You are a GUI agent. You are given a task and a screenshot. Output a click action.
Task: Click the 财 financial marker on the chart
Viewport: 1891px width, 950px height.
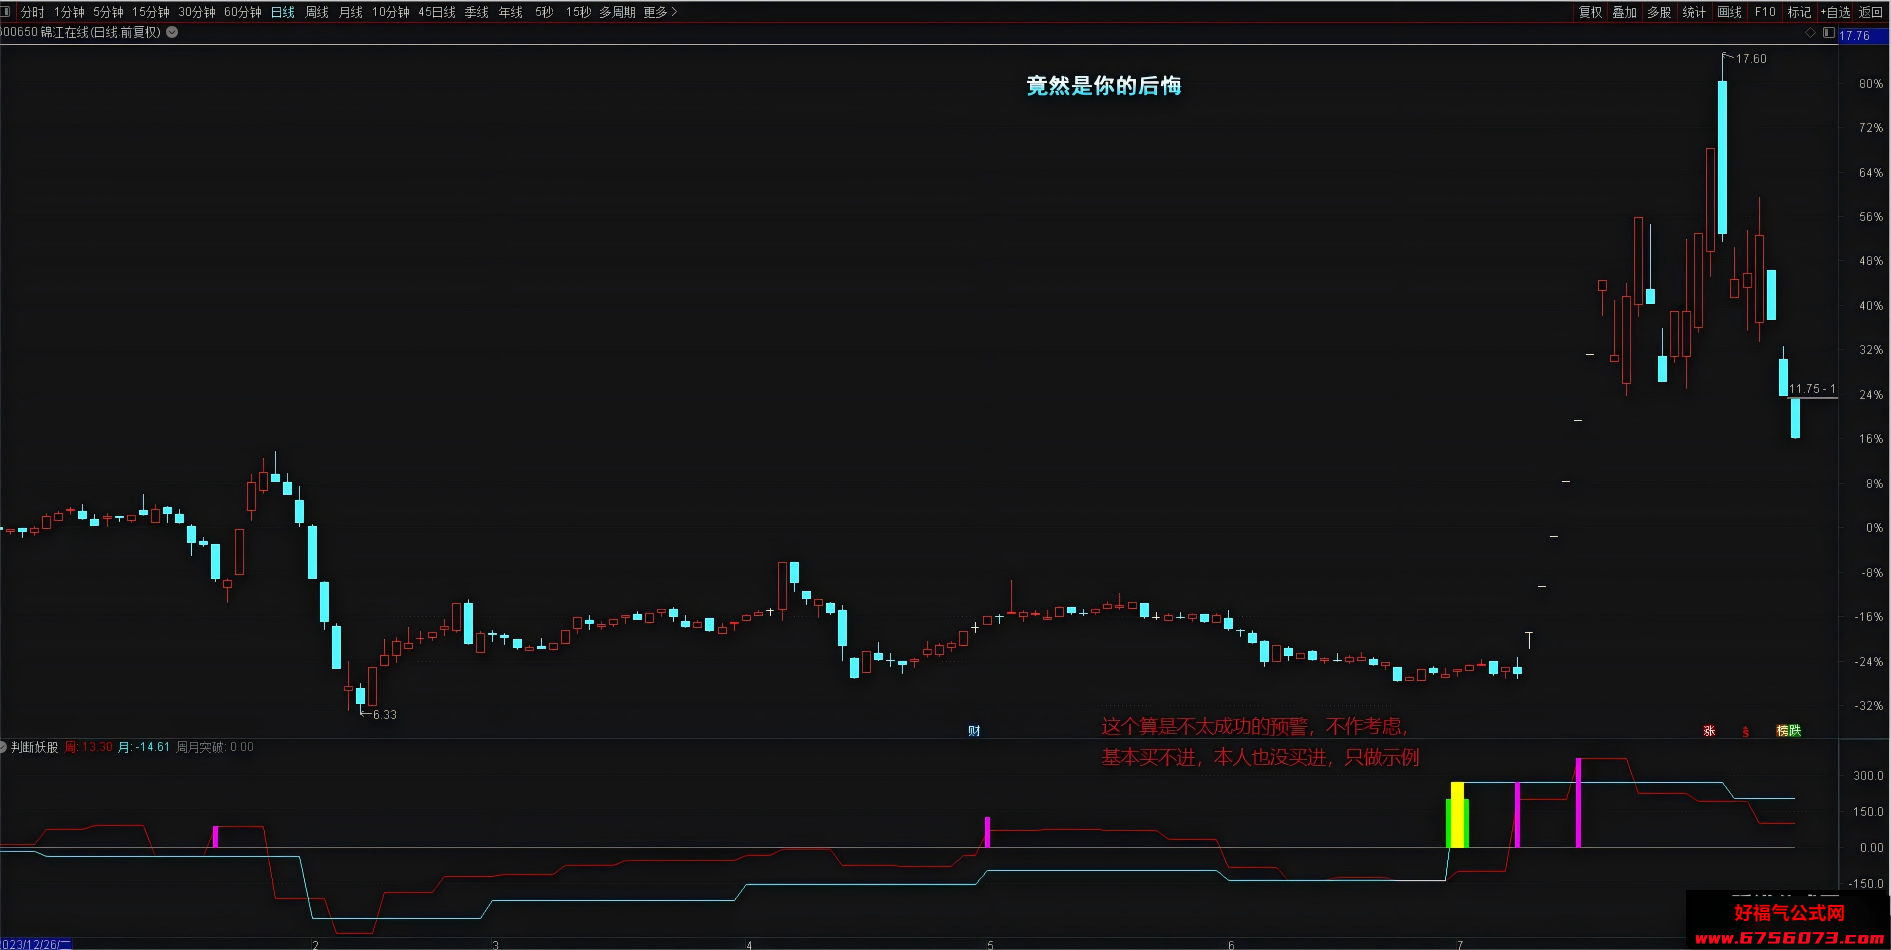(x=974, y=731)
